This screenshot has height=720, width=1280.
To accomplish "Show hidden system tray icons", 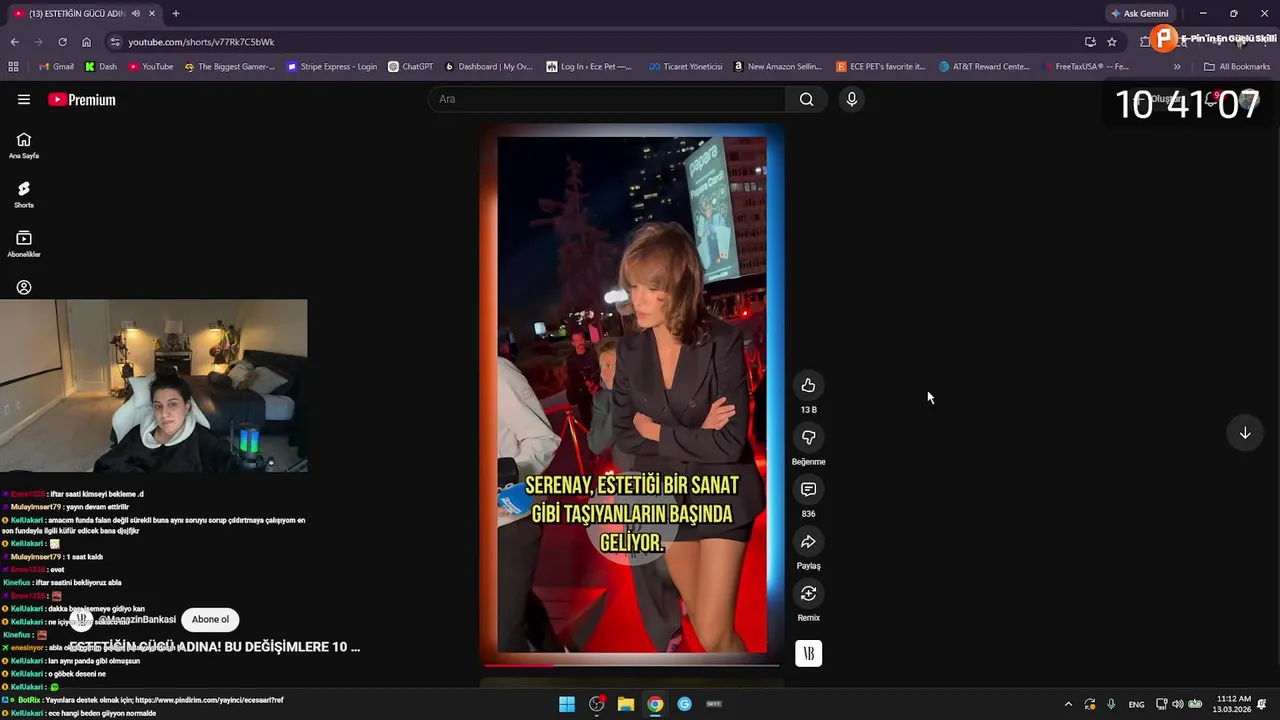I will point(1068,704).
